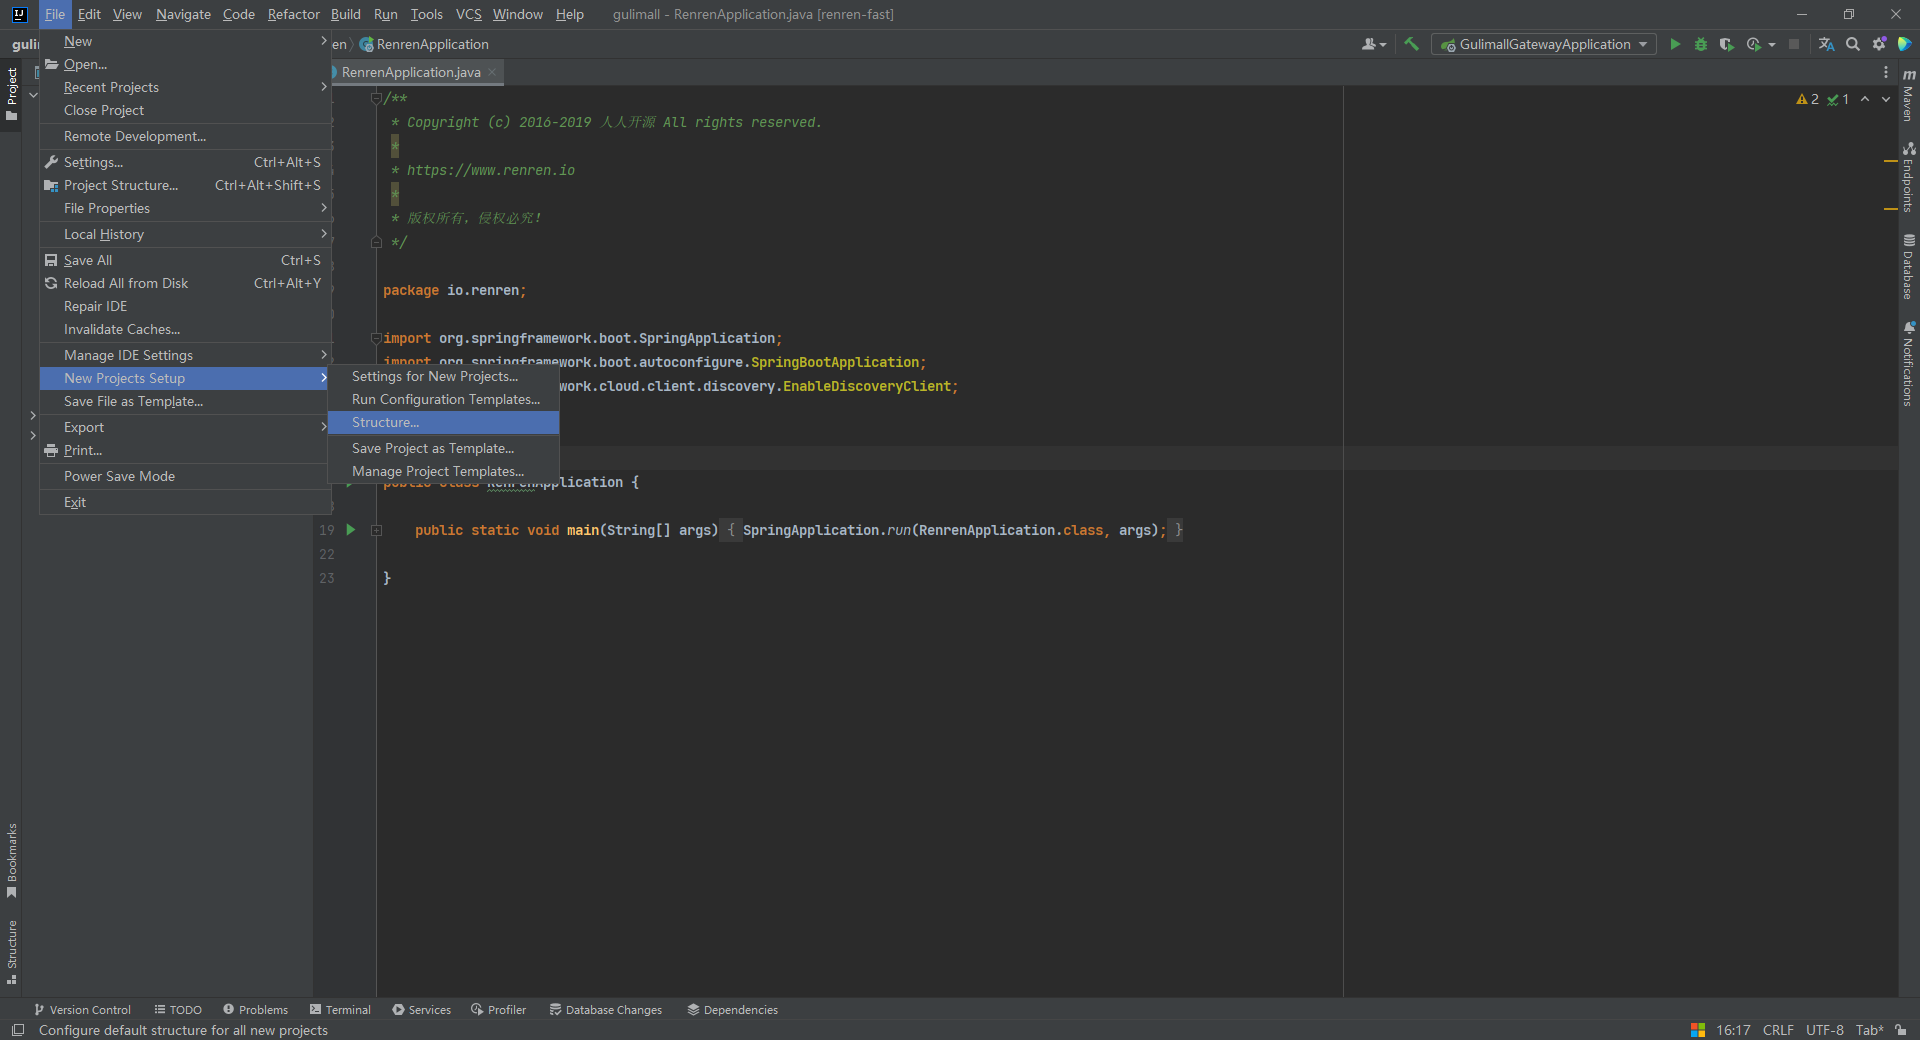Toggle Power Save Mode

[119, 476]
